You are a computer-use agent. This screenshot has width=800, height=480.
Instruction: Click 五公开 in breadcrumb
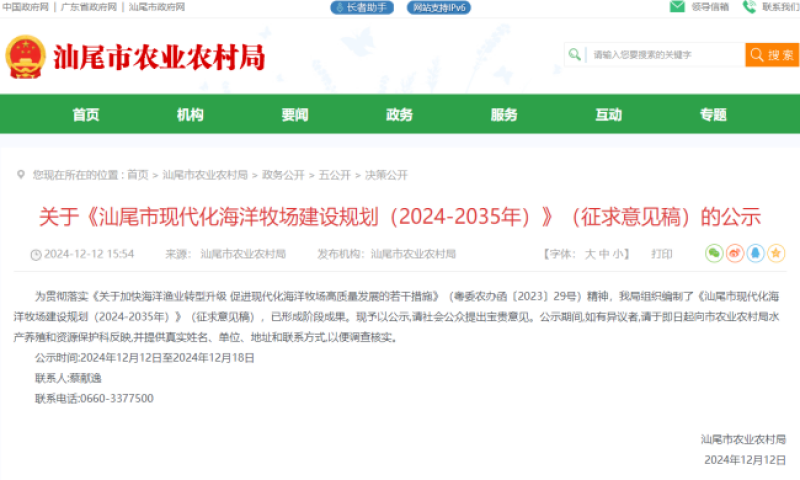click(x=335, y=175)
